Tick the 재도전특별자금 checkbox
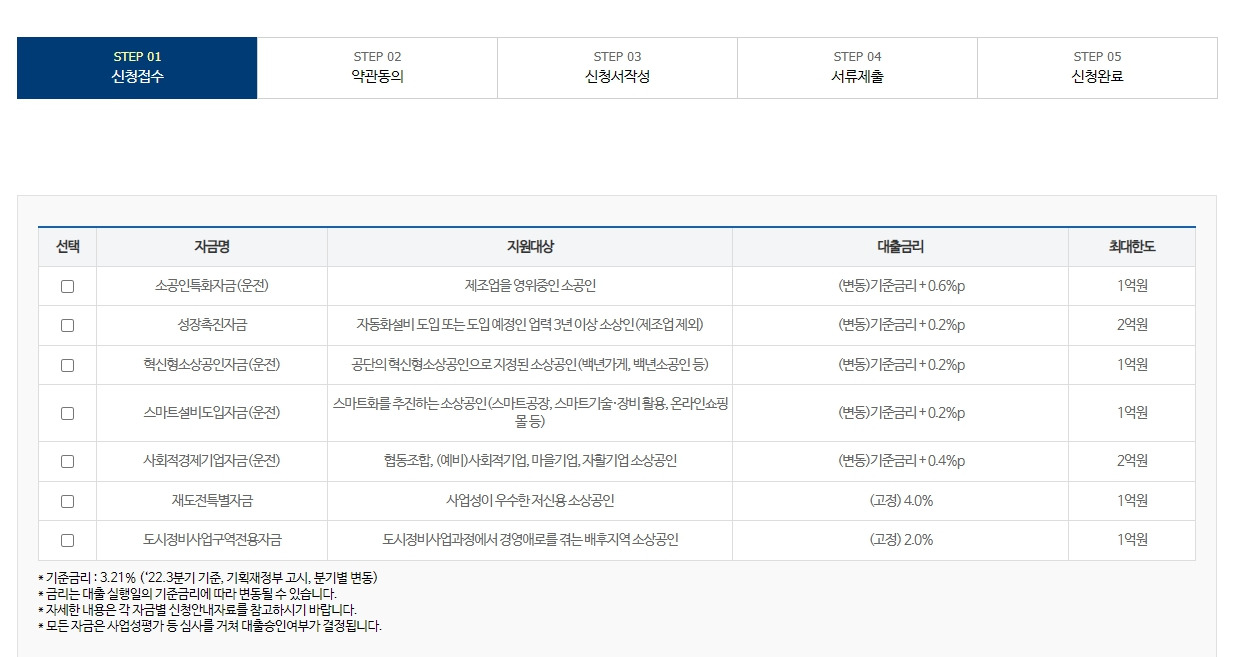1236x657 pixels. point(67,501)
